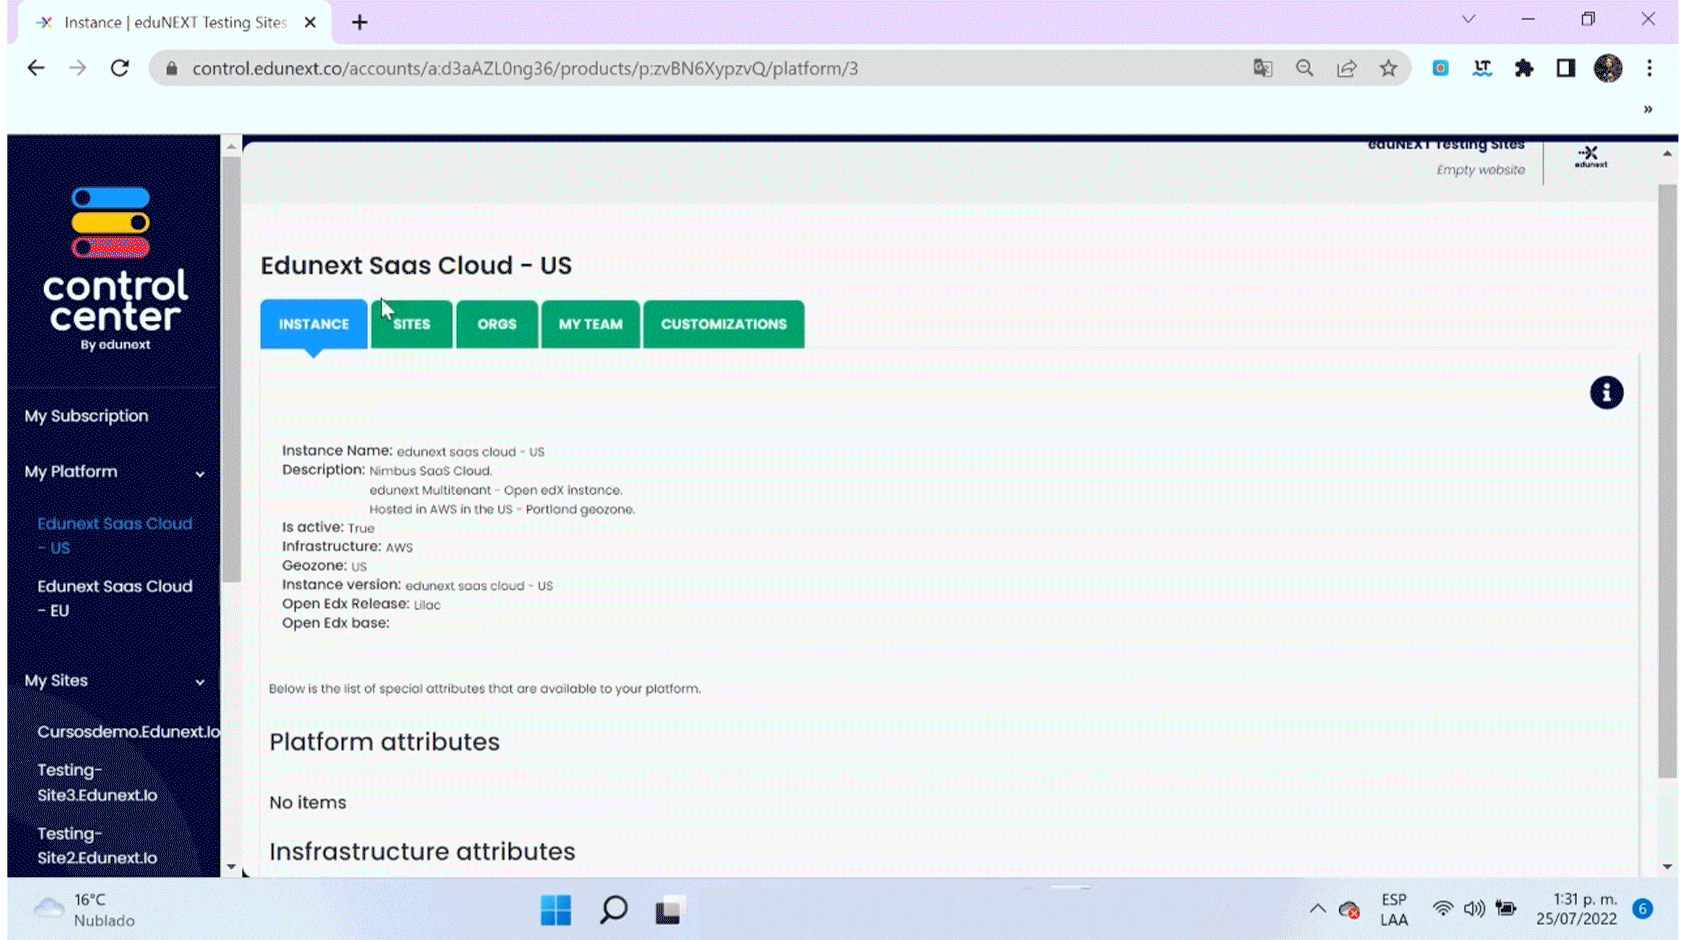
Task: Go back with browser back arrow
Action: coord(36,68)
